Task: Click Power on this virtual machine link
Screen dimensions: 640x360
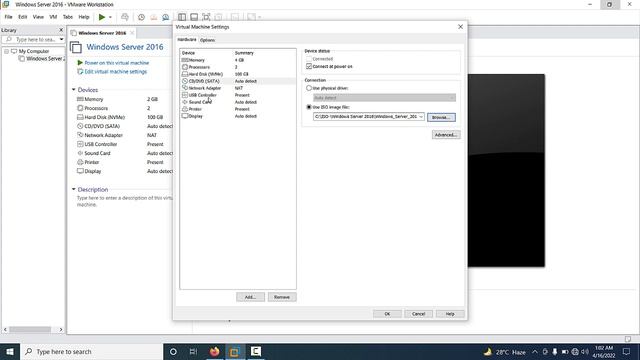Action: [x=117, y=63]
